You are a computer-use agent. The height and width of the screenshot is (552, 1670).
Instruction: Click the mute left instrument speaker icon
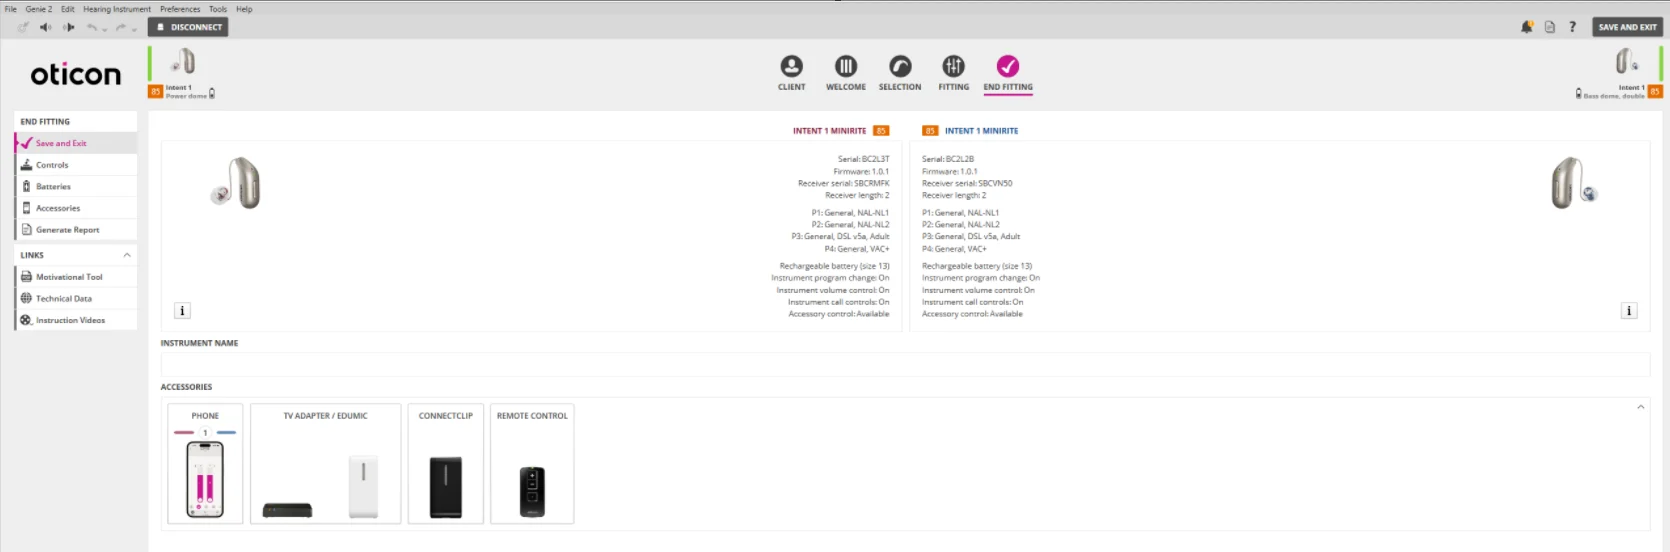(x=45, y=27)
